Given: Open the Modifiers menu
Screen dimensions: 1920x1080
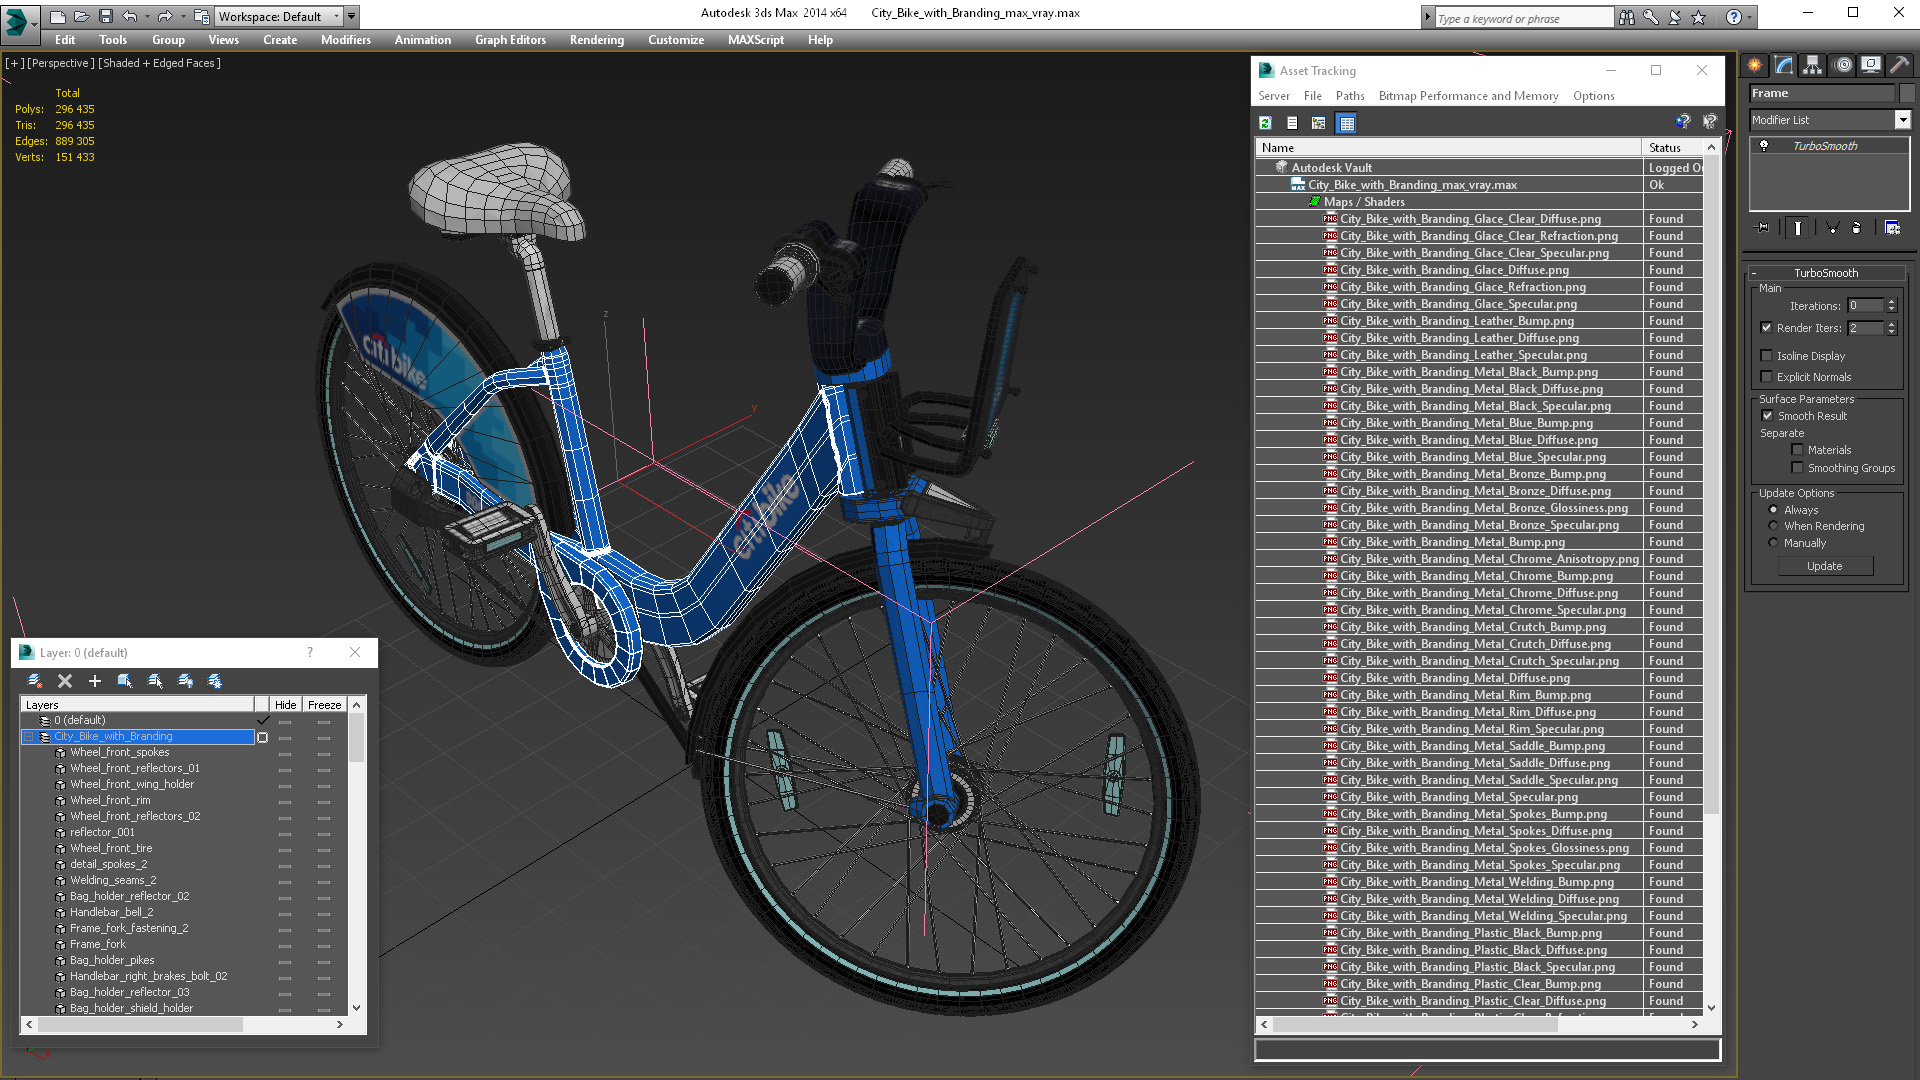Looking at the screenshot, I should (x=346, y=40).
